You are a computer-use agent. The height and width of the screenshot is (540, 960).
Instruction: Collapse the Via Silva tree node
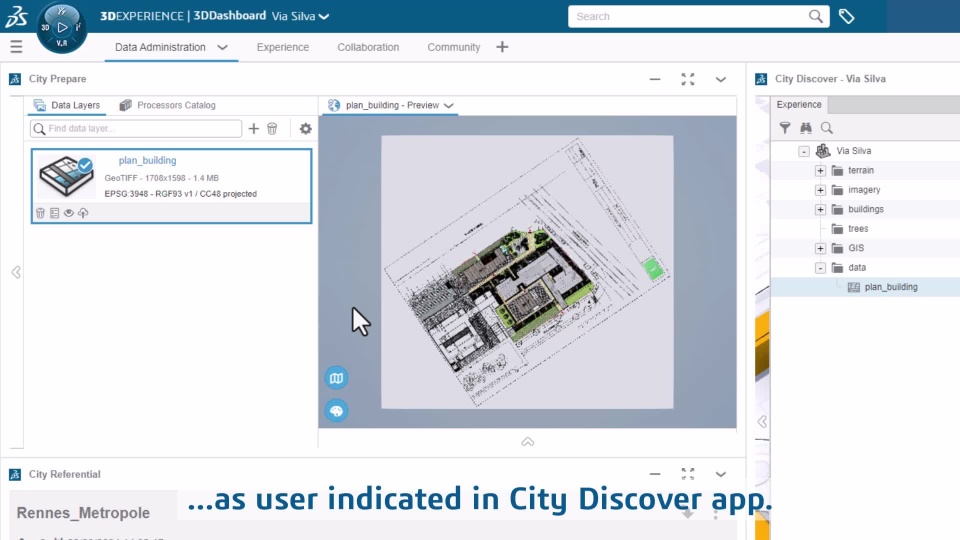(x=804, y=151)
